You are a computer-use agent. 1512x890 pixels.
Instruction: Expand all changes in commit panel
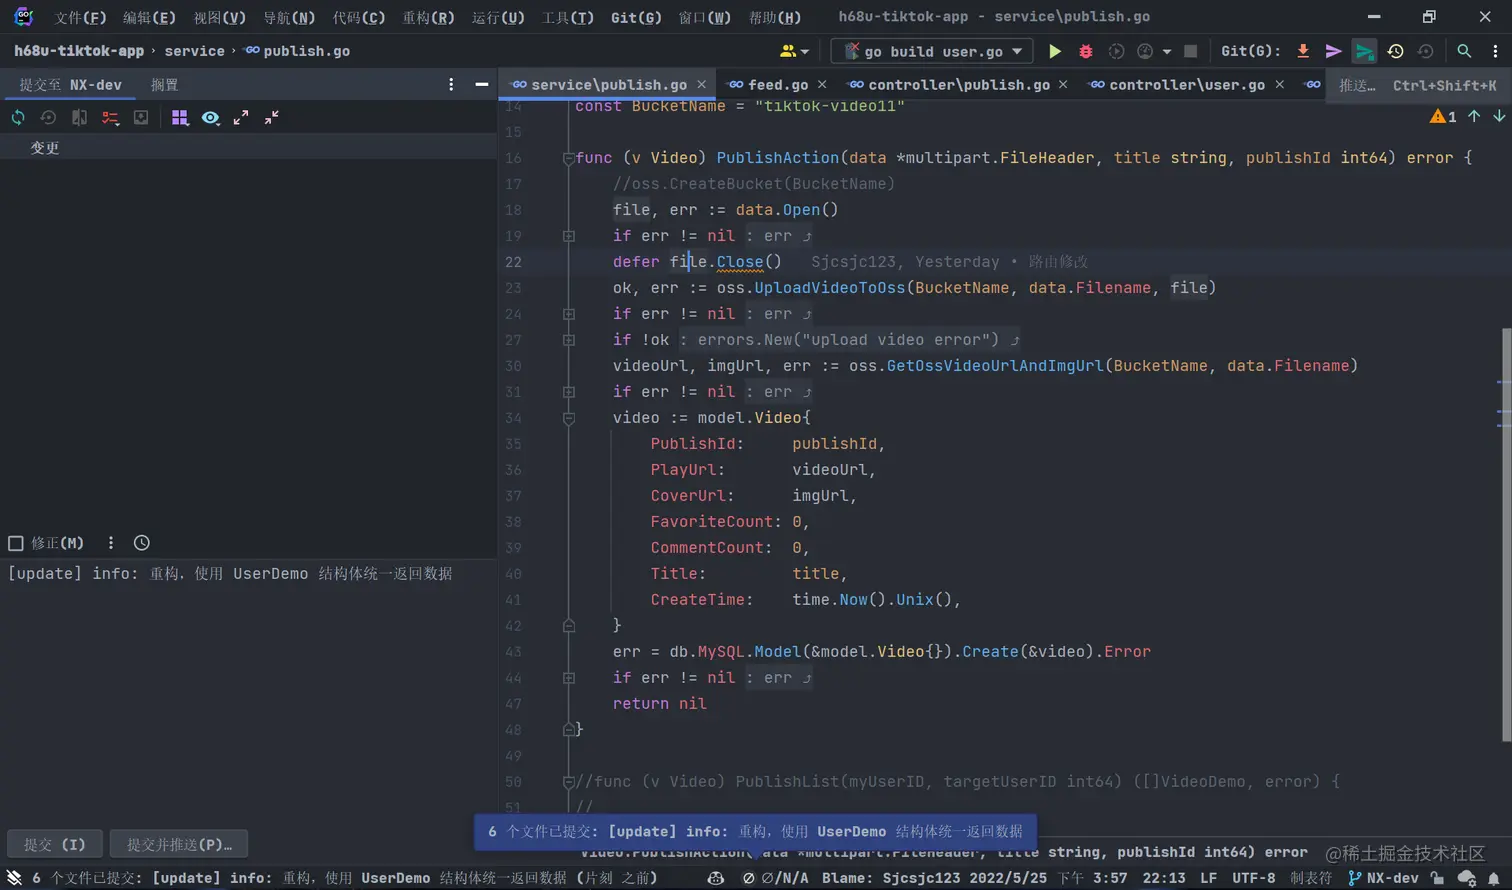coord(241,118)
